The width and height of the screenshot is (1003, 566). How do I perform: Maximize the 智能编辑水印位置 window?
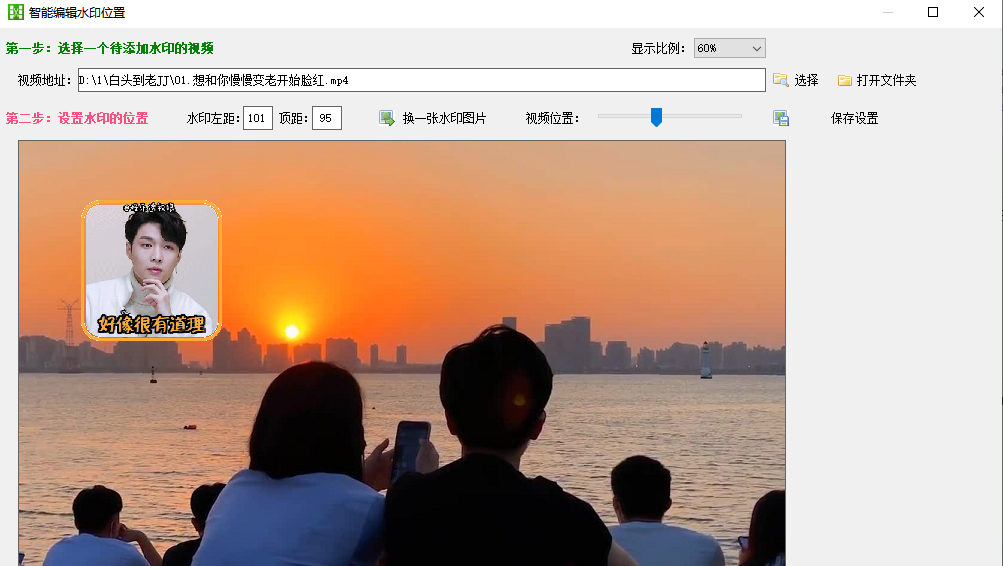tap(933, 12)
